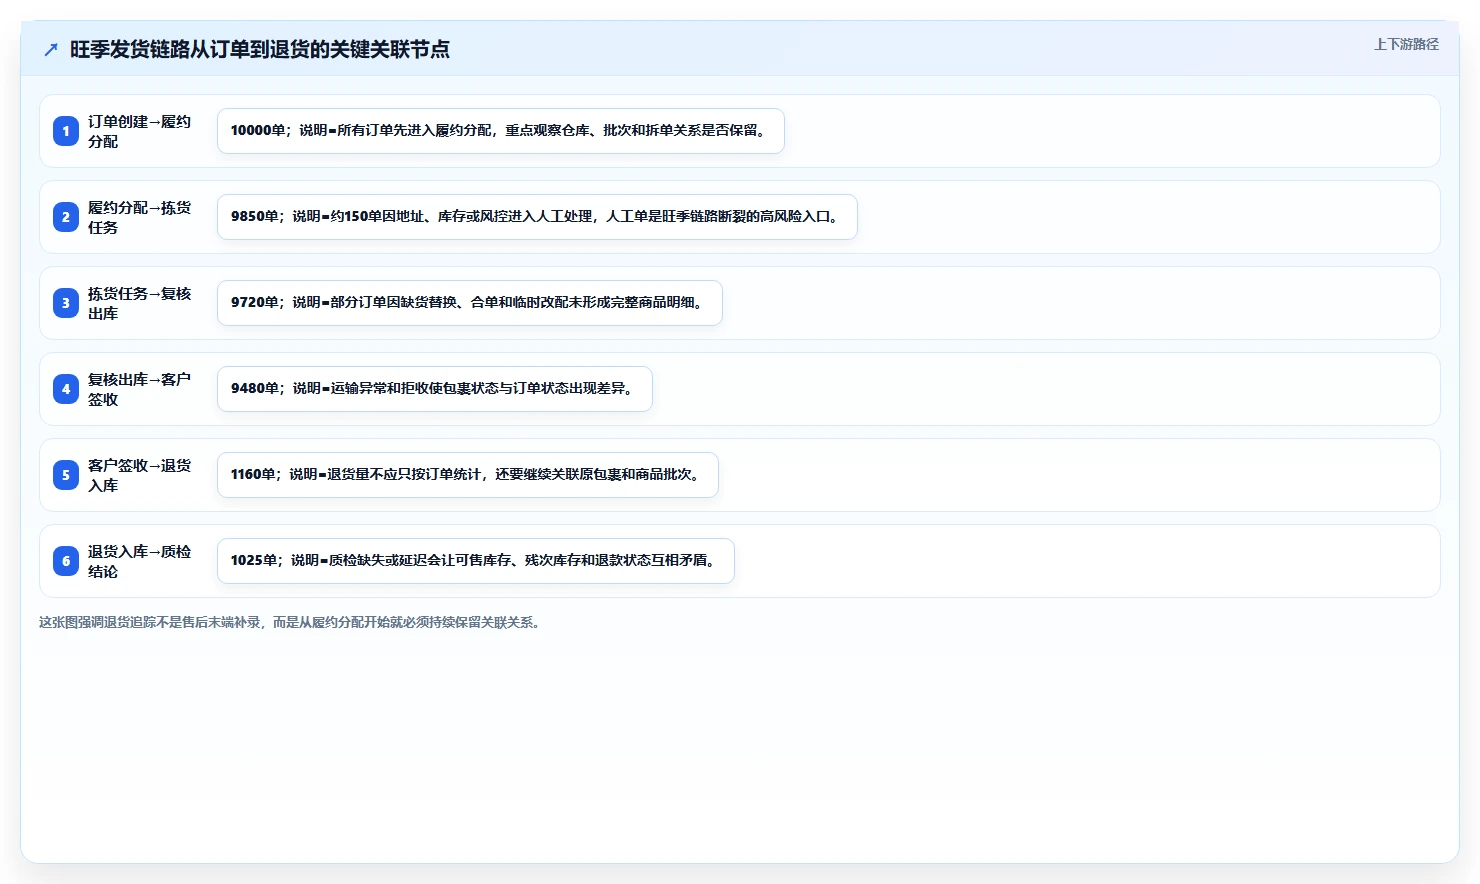Click the 10000单 description box

pyautogui.click(x=501, y=131)
